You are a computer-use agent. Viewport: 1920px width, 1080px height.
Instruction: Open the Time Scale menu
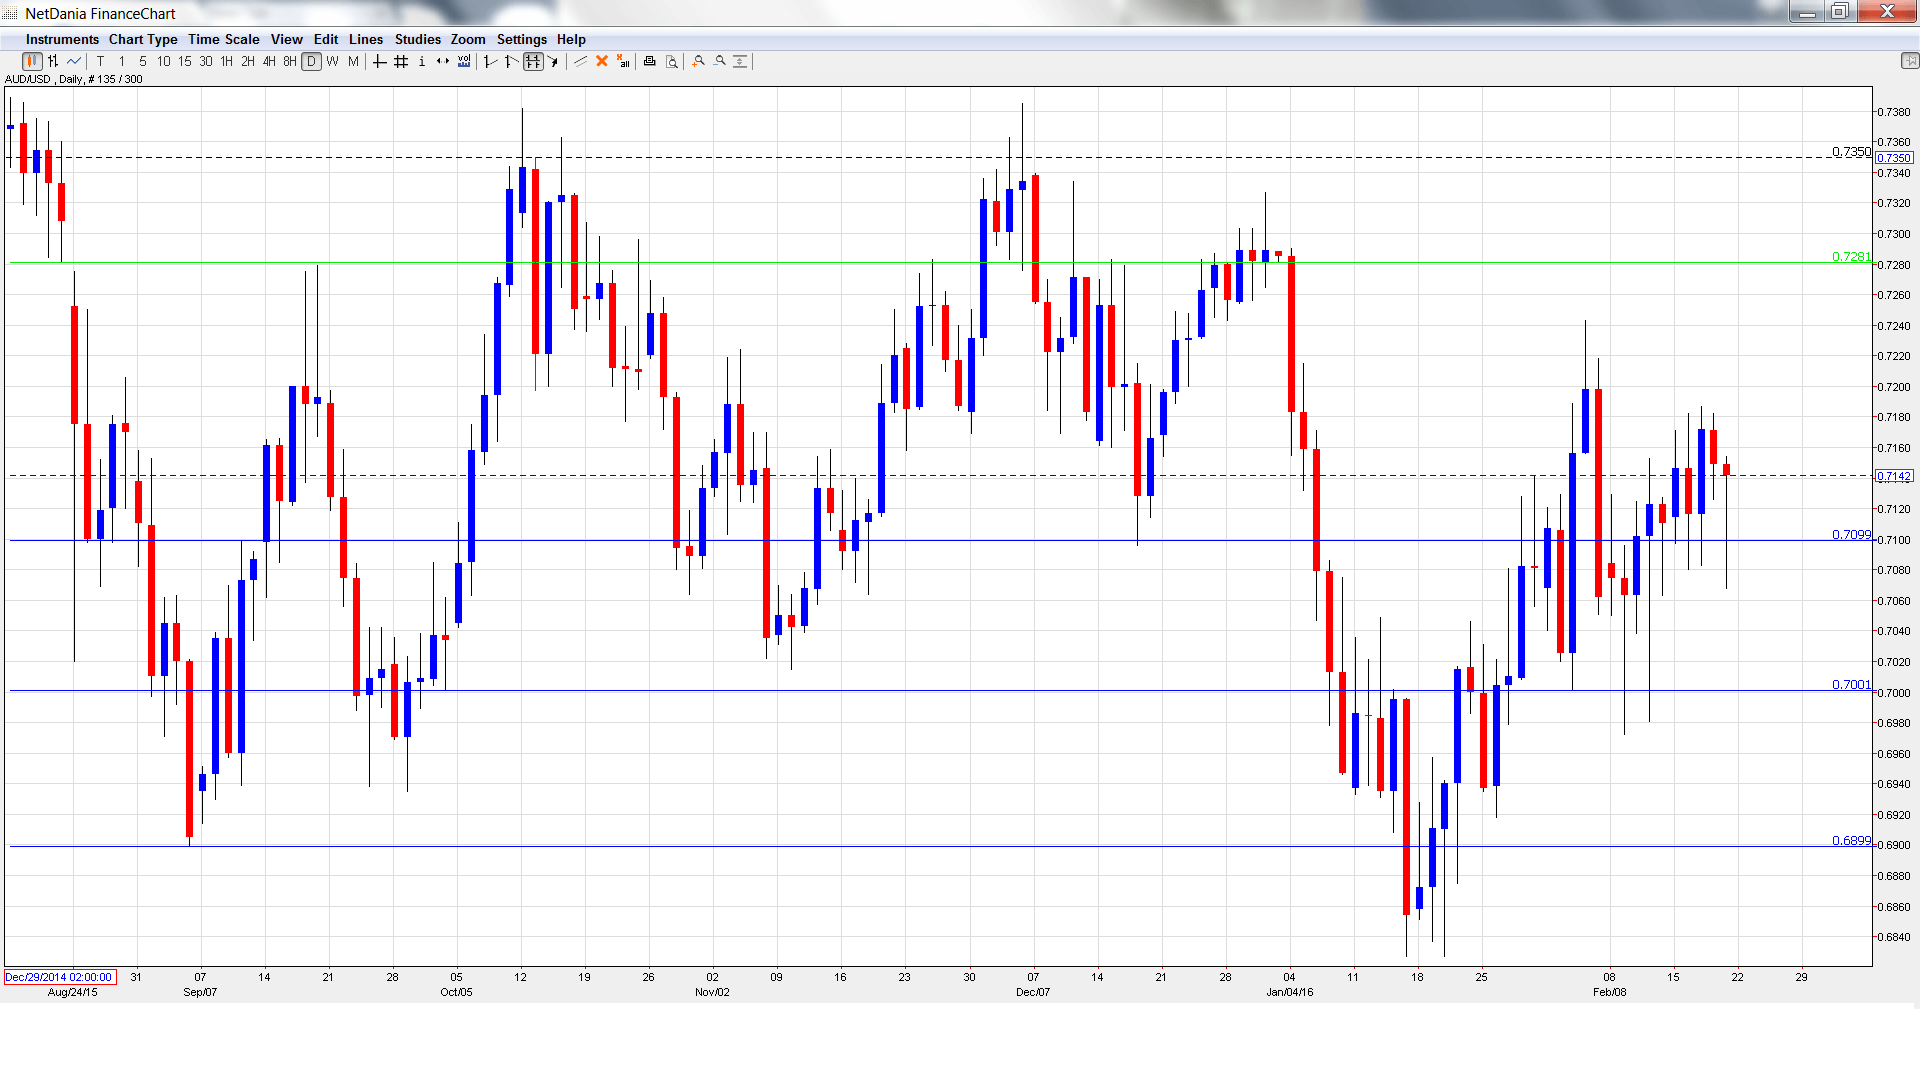(223, 40)
